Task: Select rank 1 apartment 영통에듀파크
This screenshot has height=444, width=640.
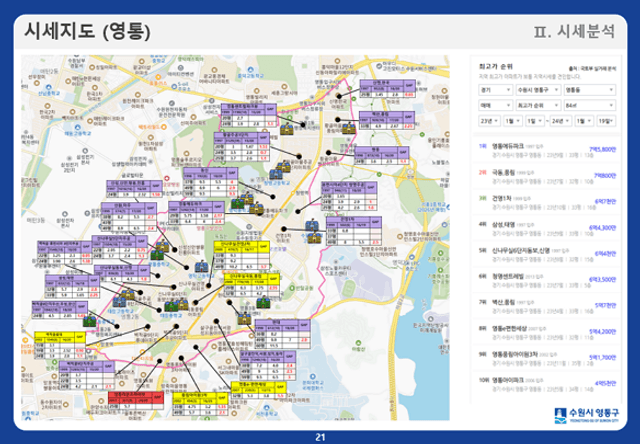Action: (547, 149)
